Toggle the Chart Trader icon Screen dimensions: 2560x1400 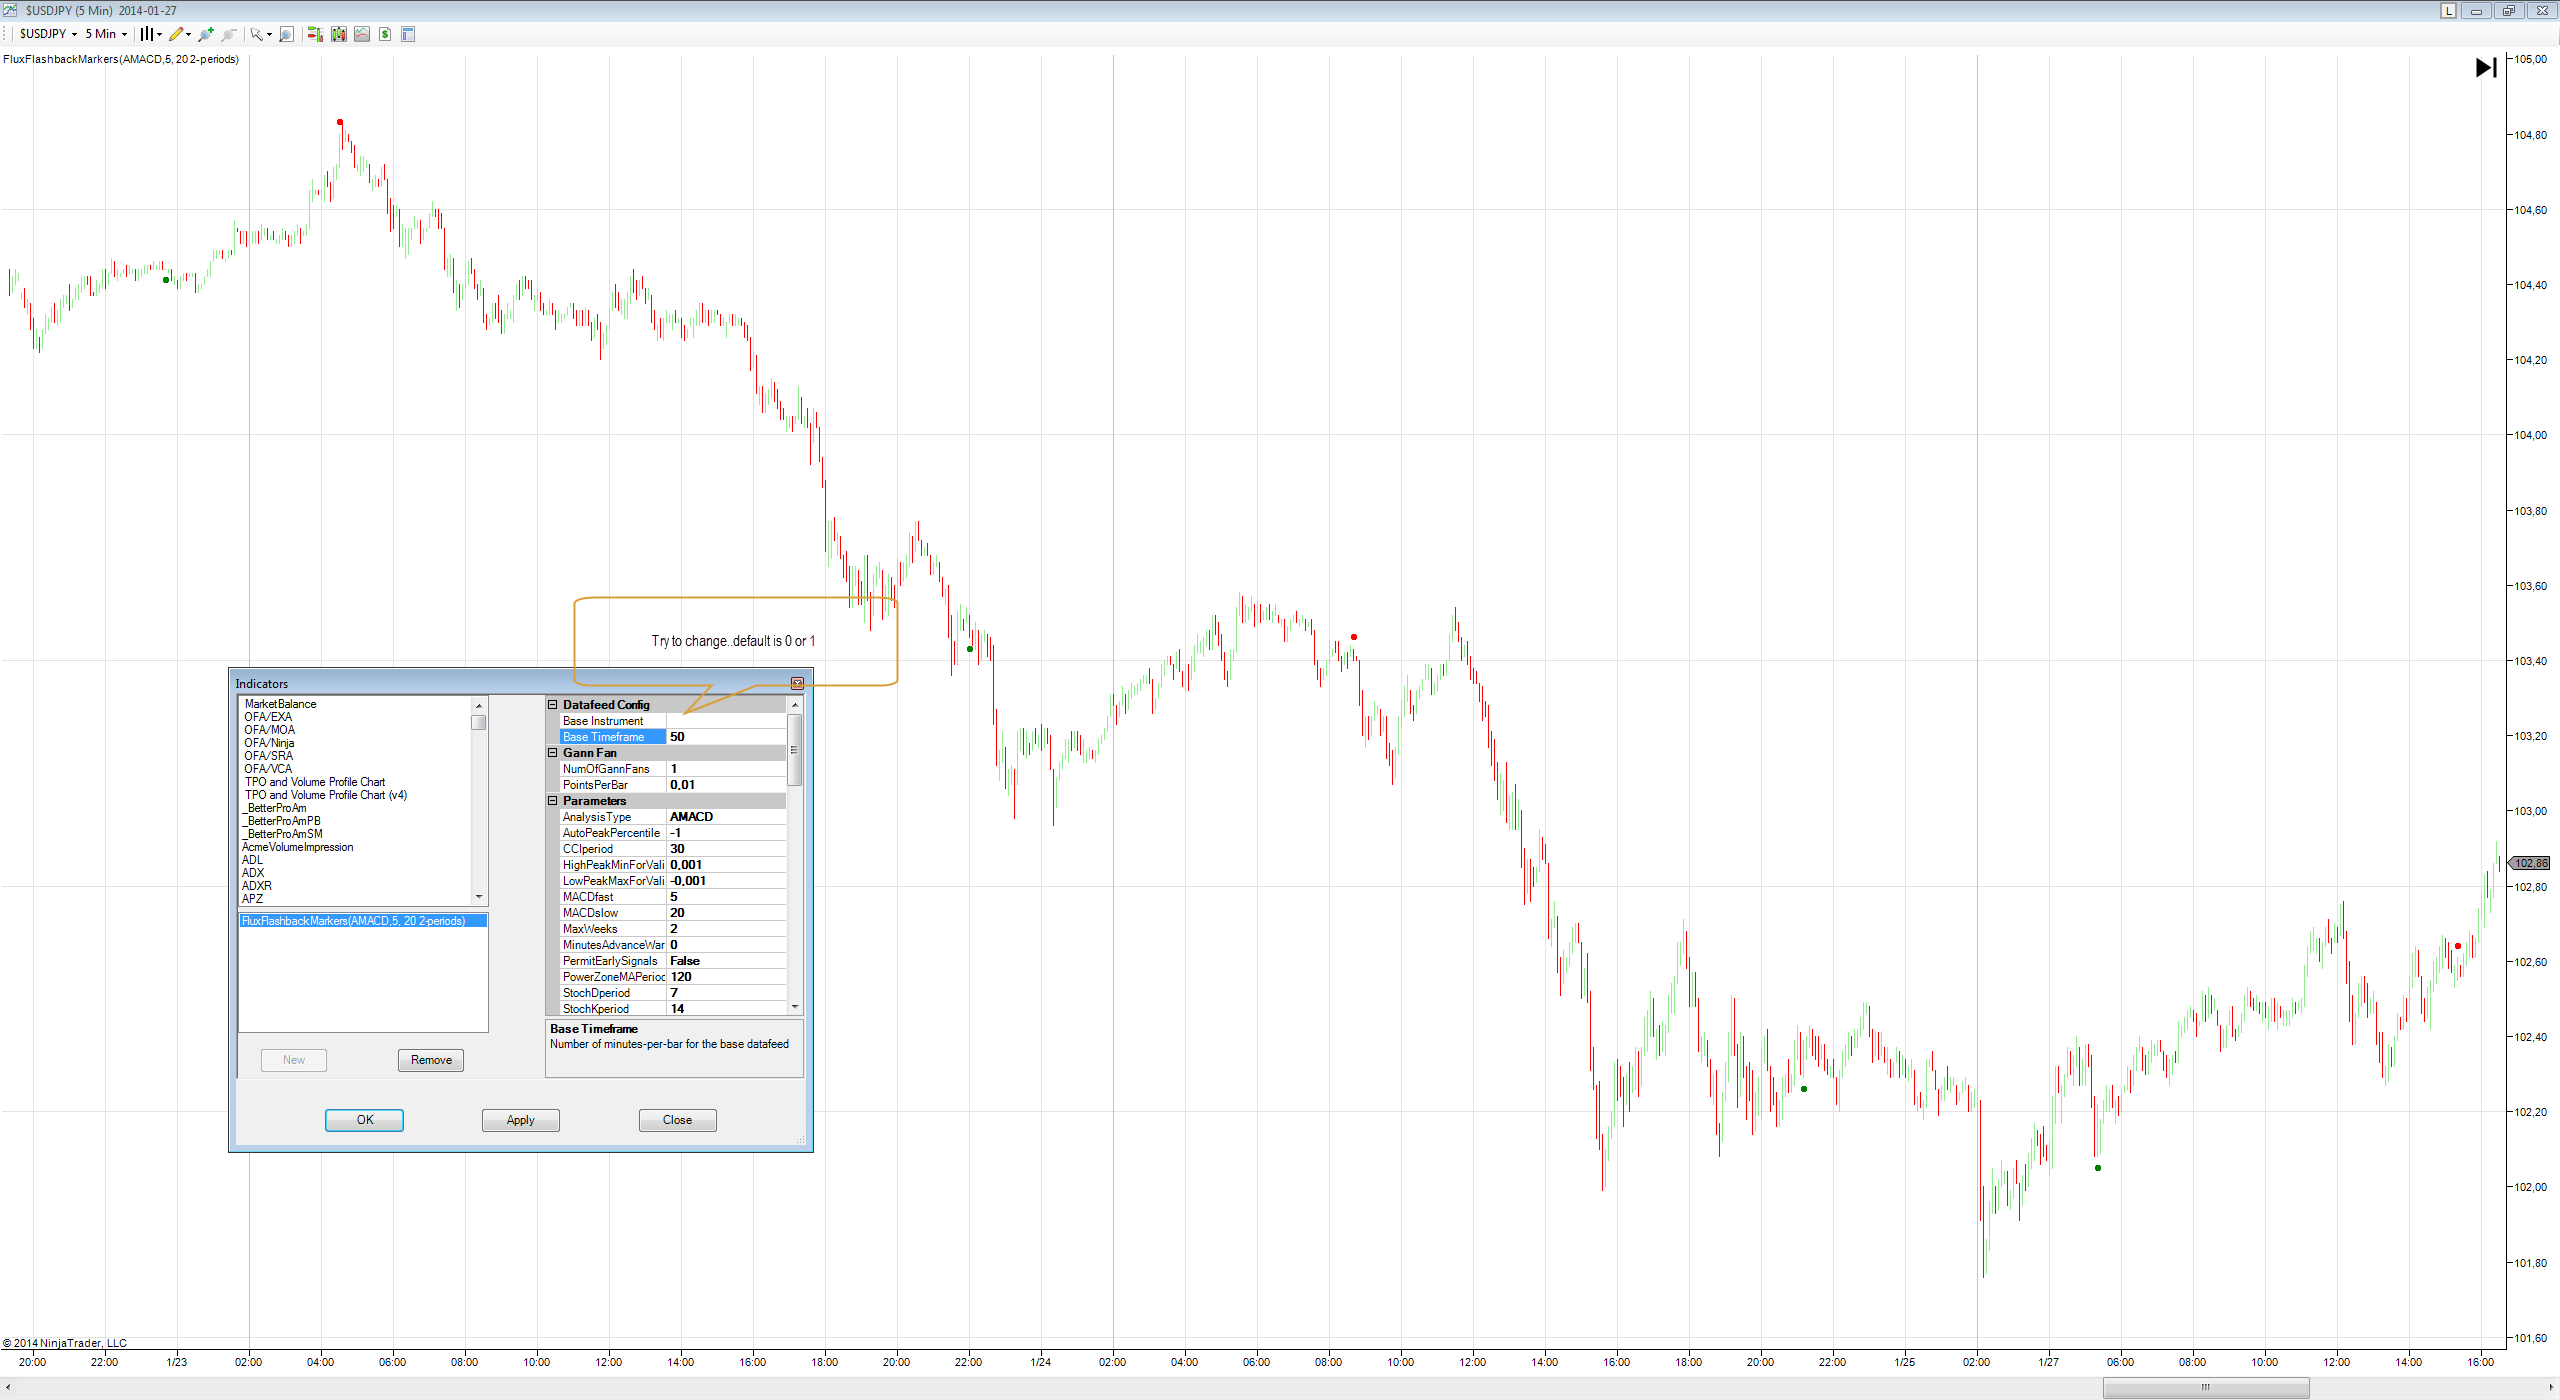click(x=315, y=34)
